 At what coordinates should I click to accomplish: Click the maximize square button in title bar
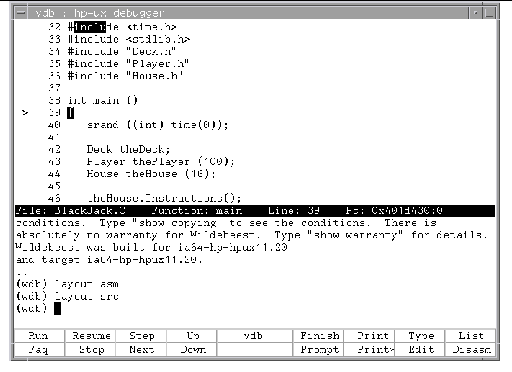point(489,13)
